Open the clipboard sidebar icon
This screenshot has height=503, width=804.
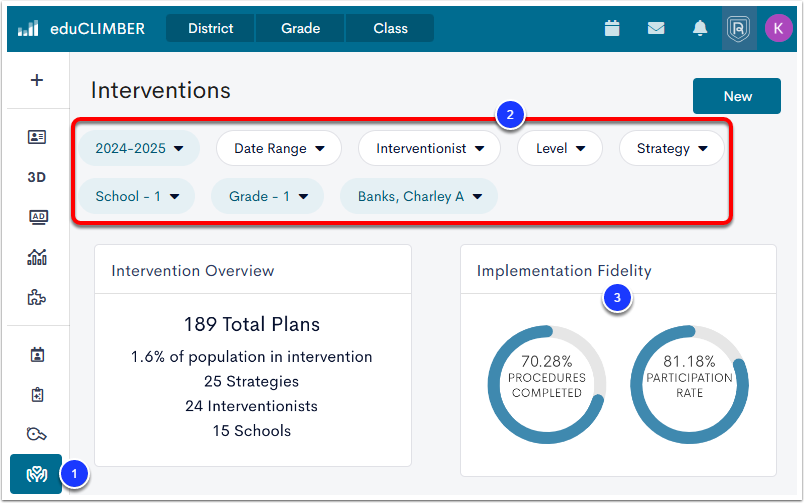tap(37, 394)
